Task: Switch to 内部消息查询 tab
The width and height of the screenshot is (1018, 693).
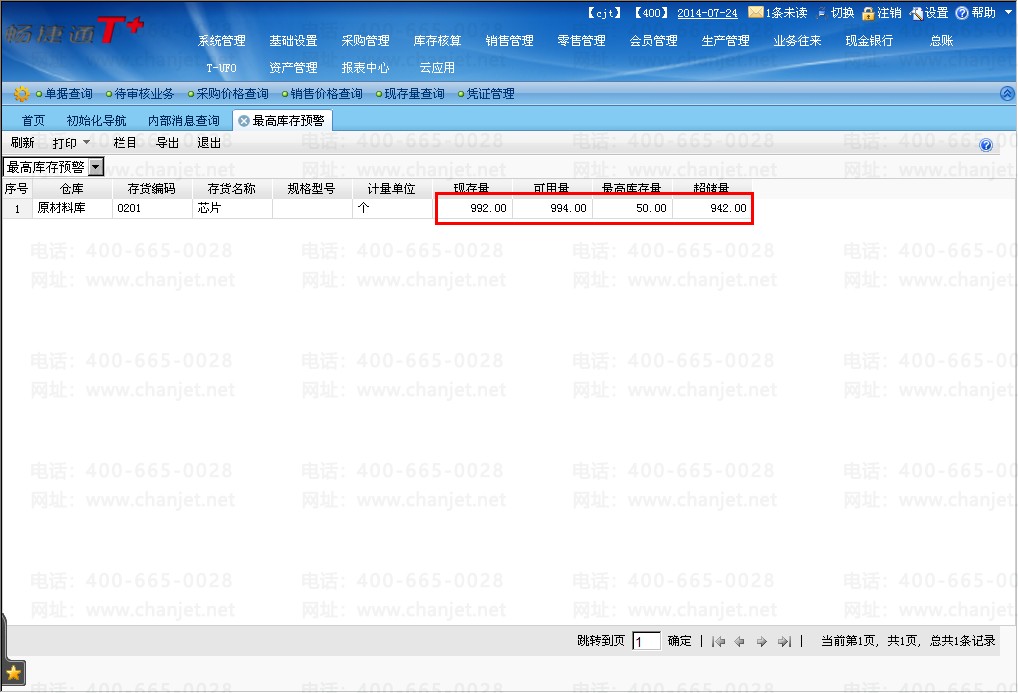Action: pos(184,121)
